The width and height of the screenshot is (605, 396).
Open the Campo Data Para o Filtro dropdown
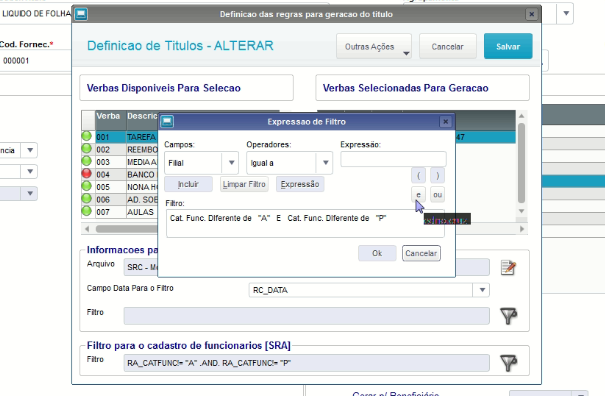tap(482, 290)
